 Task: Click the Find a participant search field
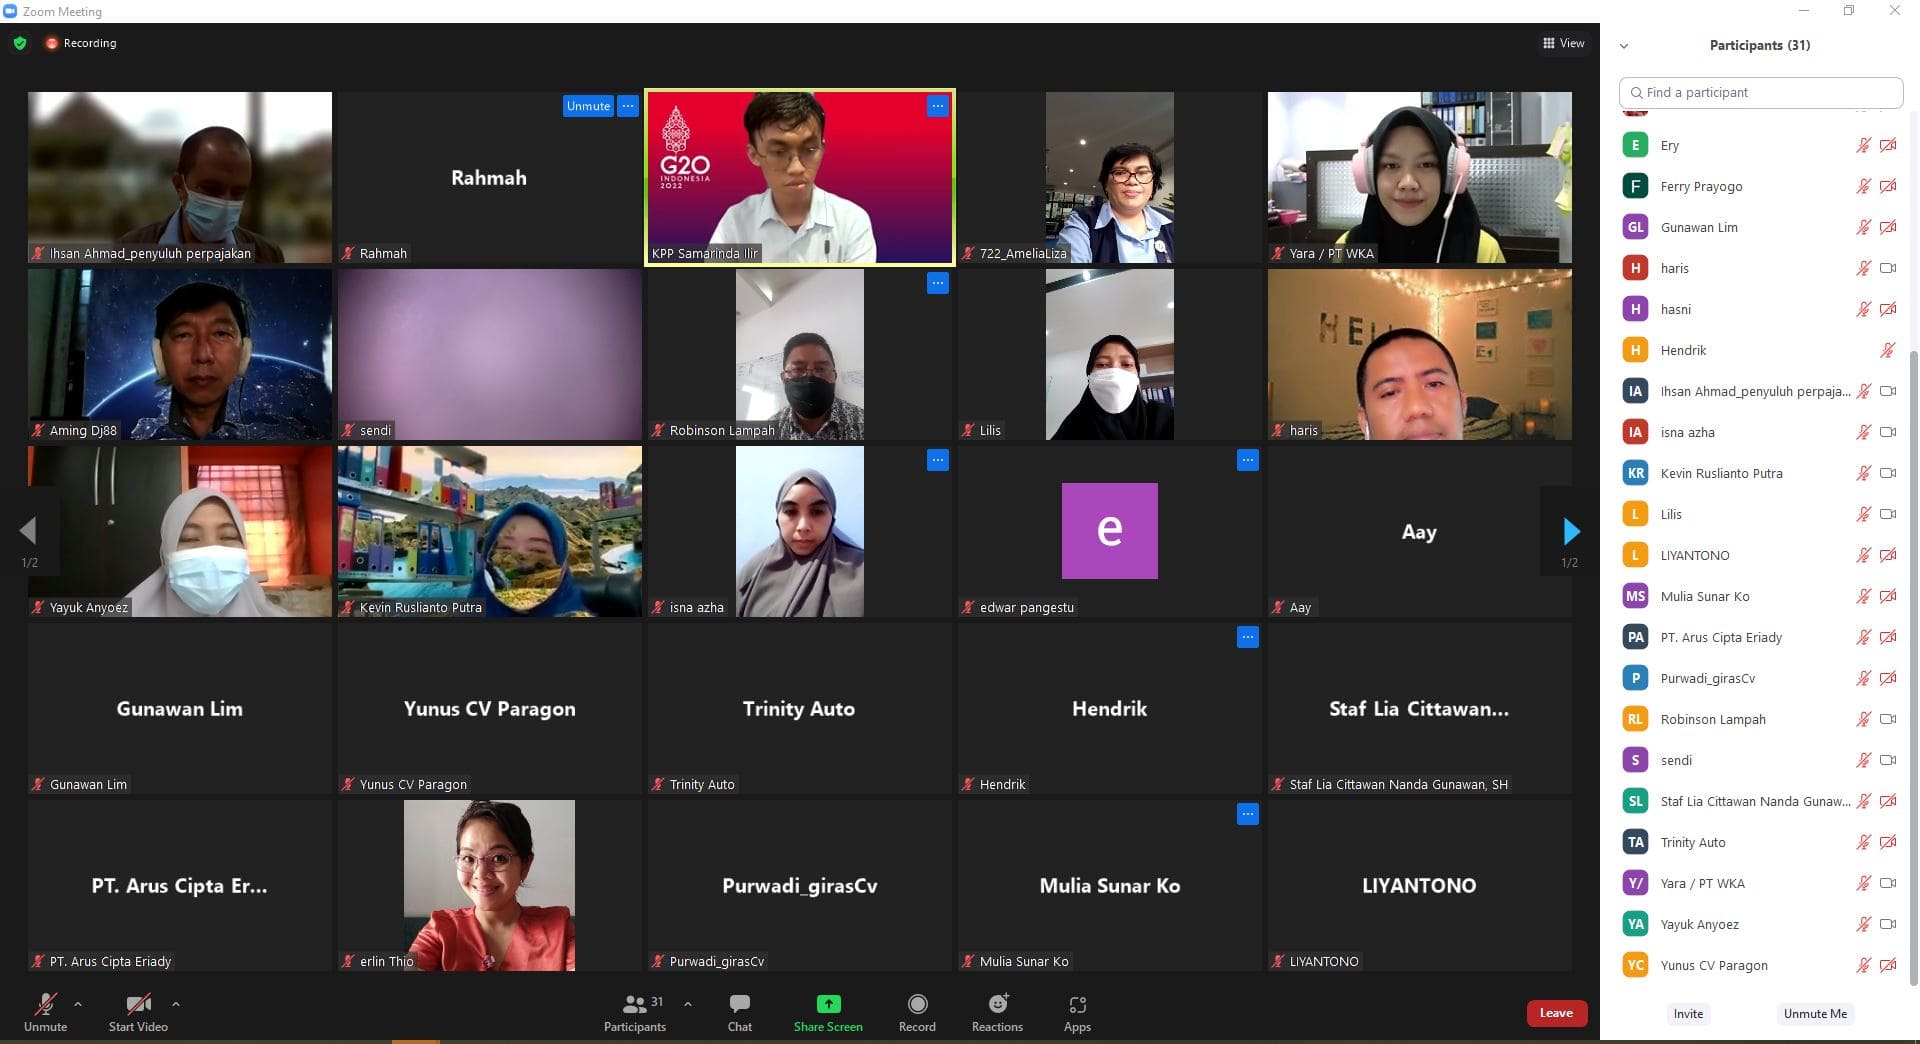pyautogui.click(x=1760, y=92)
